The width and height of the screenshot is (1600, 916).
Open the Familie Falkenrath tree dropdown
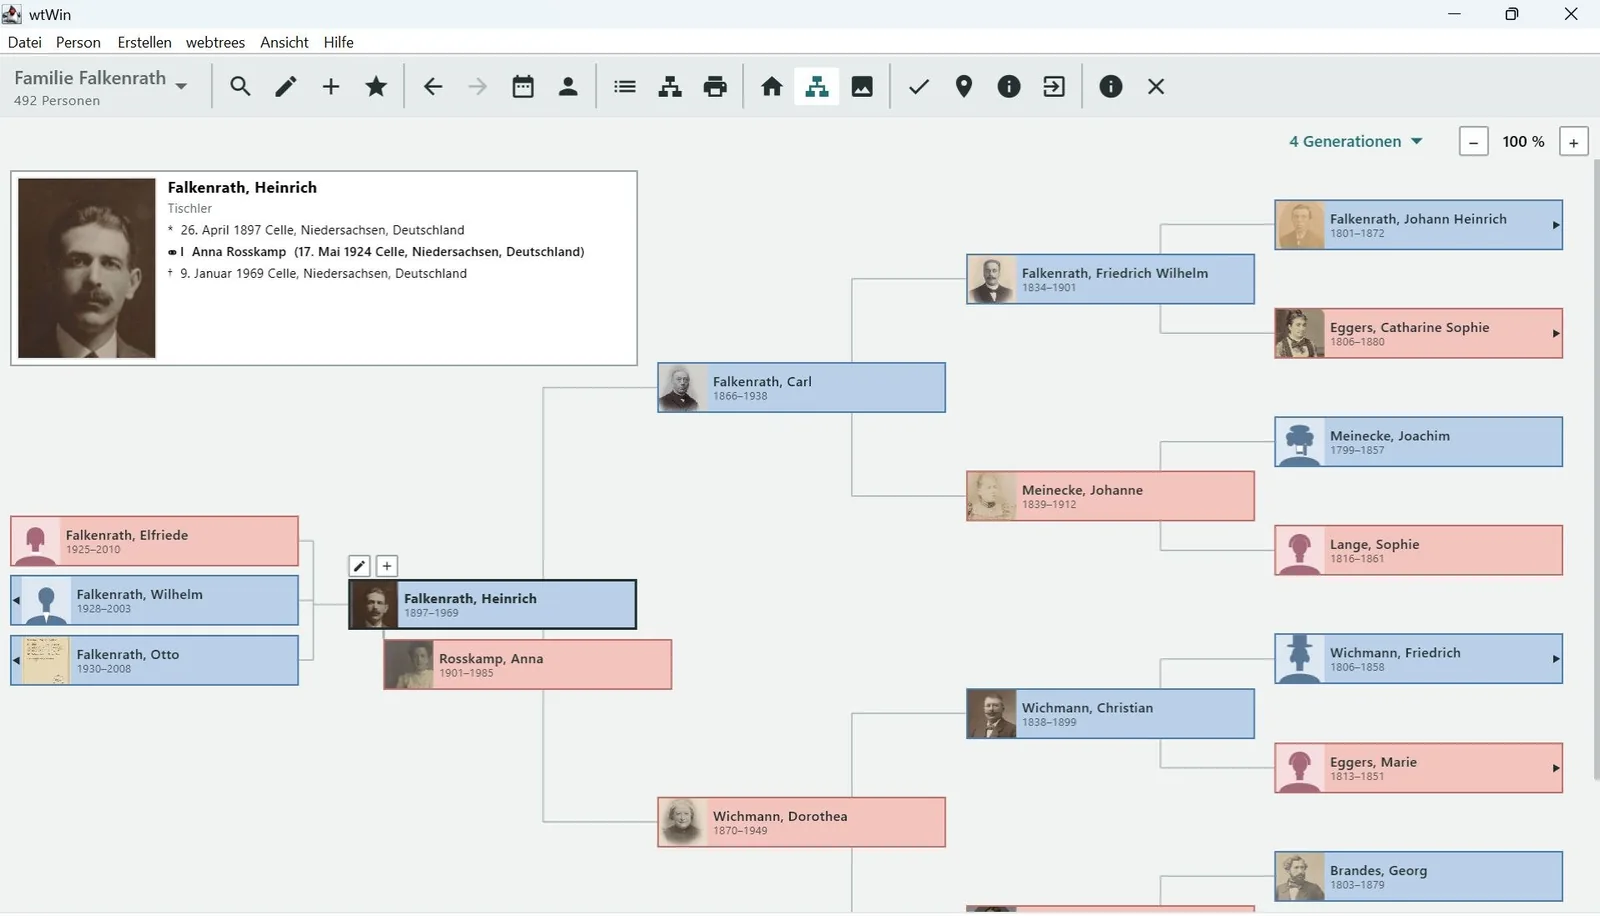click(100, 87)
